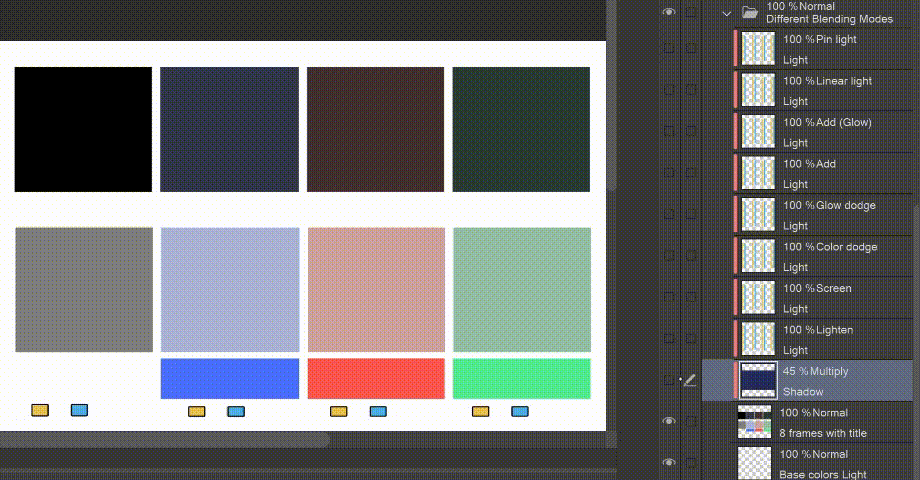This screenshot has height=480, width=920.
Task: Show the Add (Glow) layer
Action: [669, 131]
